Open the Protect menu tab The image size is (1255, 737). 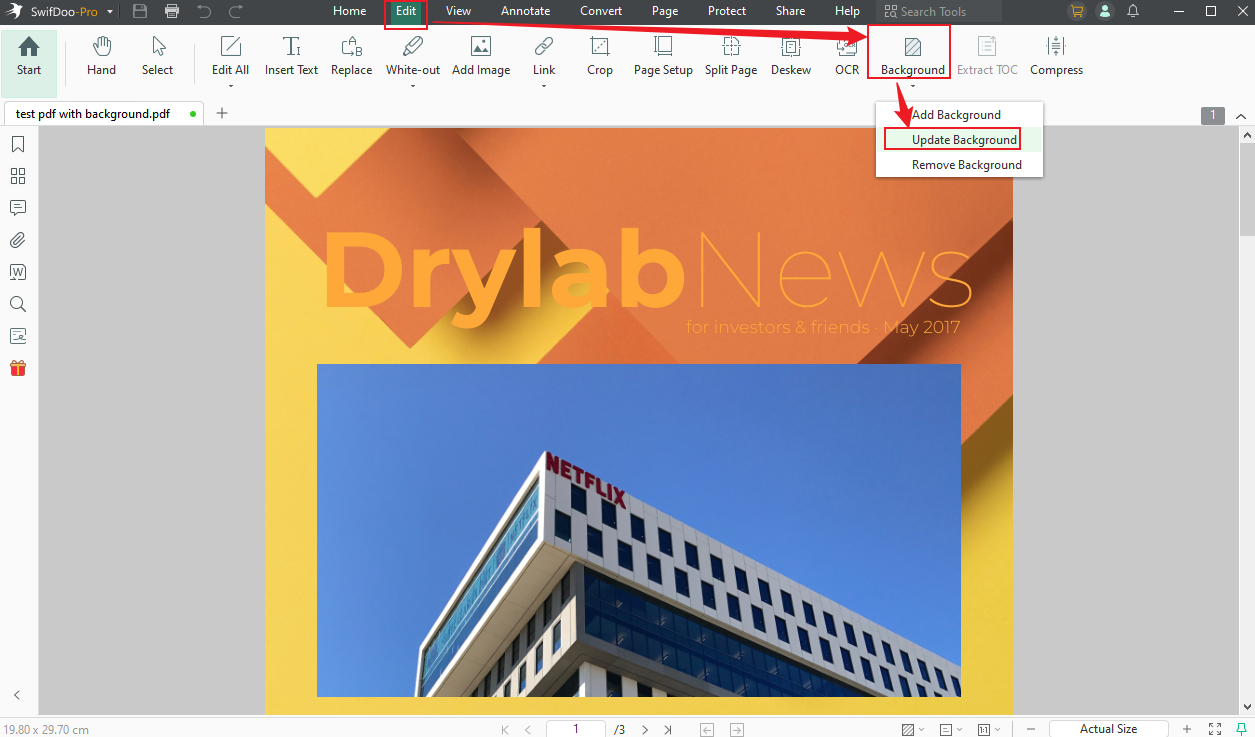727,11
